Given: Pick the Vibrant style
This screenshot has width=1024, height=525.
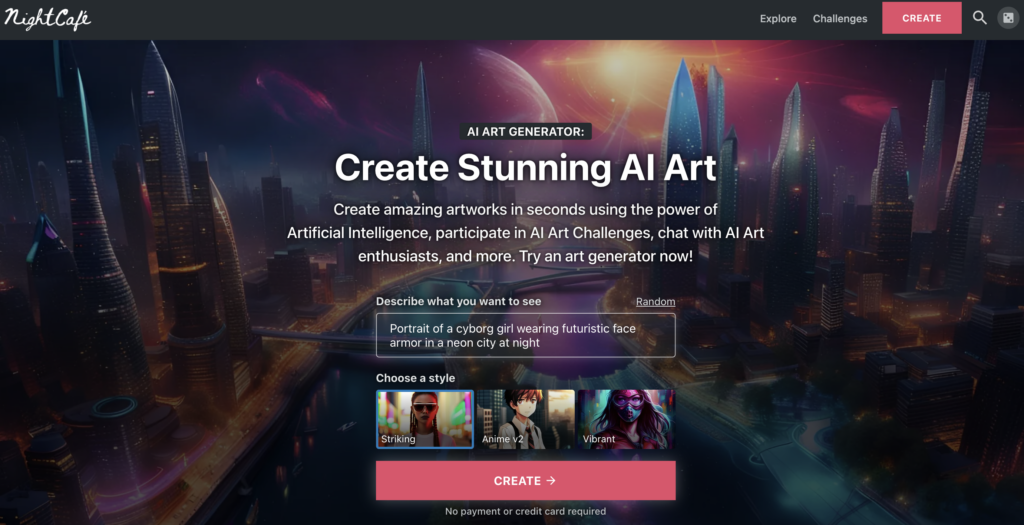Looking at the screenshot, I should (626, 419).
